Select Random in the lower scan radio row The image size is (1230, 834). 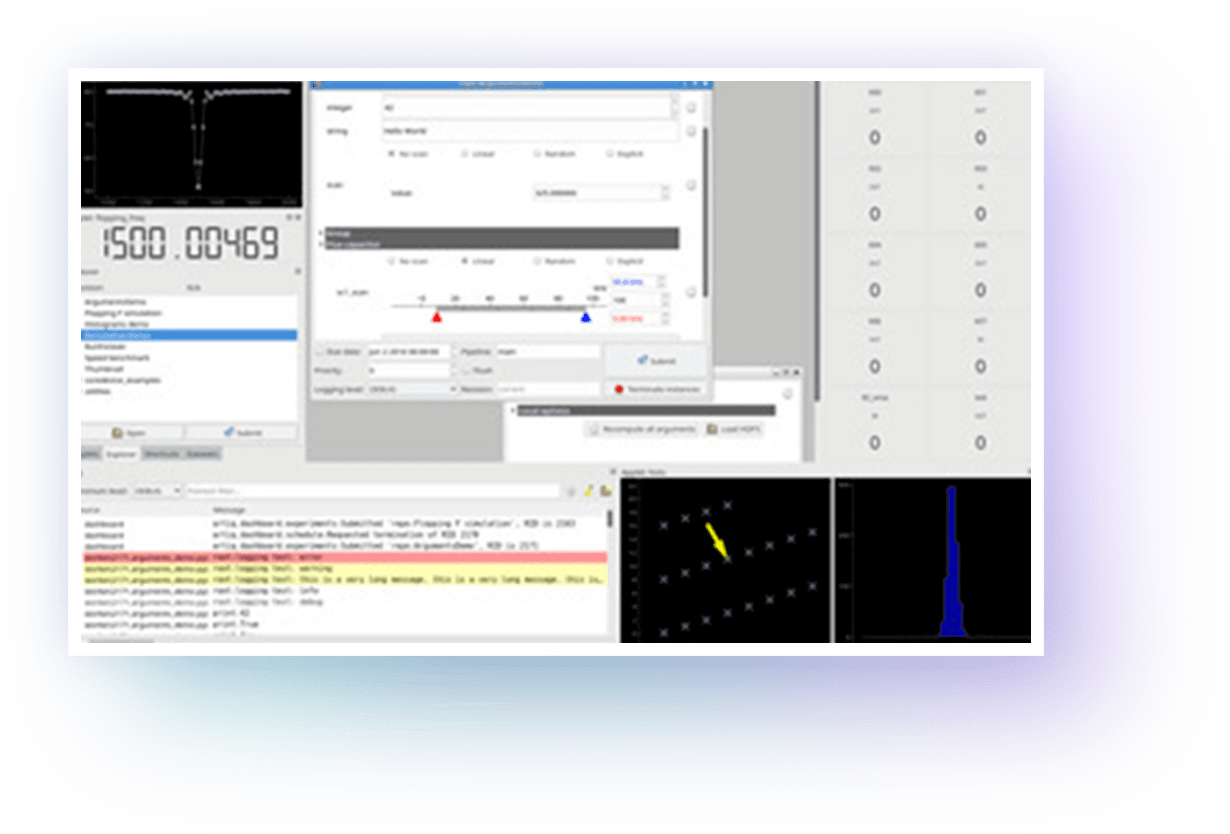(x=556, y=261)
